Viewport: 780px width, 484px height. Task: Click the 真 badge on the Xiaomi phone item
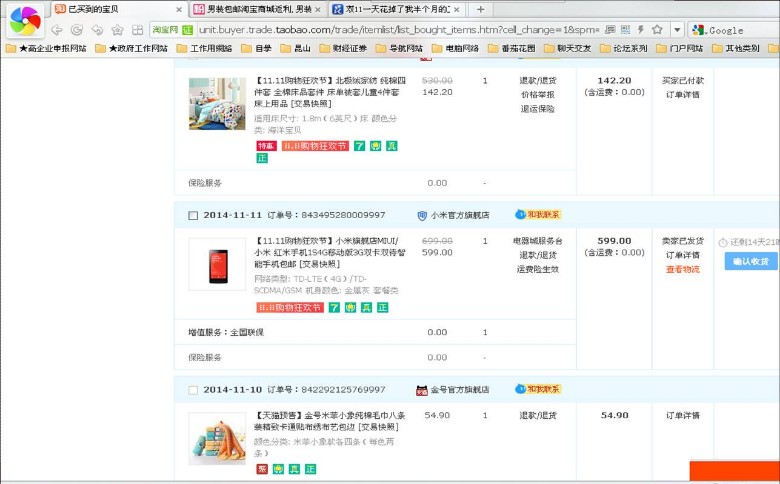coord(367,307)
